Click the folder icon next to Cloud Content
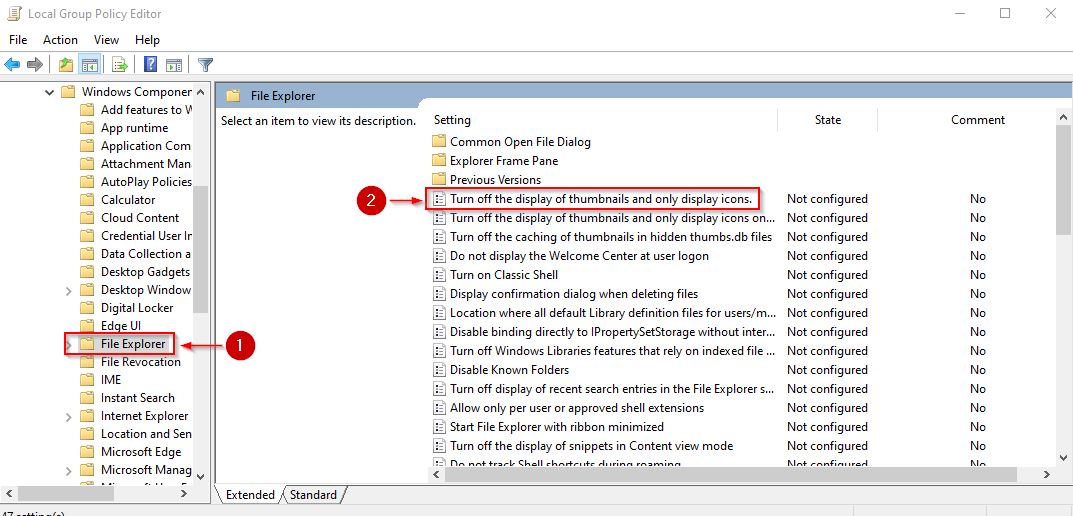The width and height of the screenshot is (1073, 516). click(x=87, y=218)
